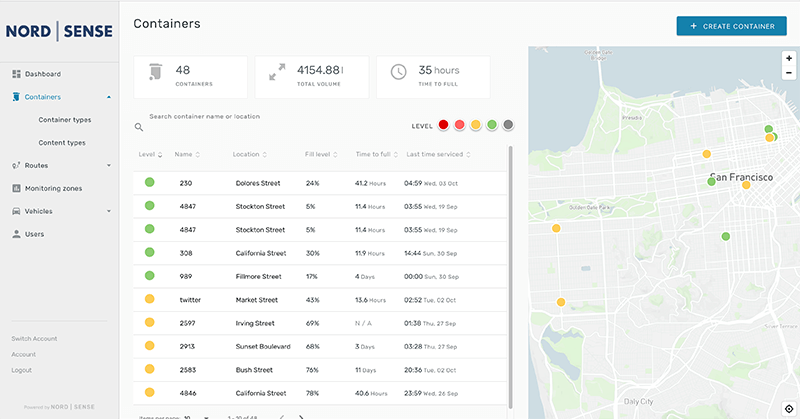The height and width of the screenshot is (419, 800).
Task: Expand the Routes submenu arrow
Action: [109, 165]
